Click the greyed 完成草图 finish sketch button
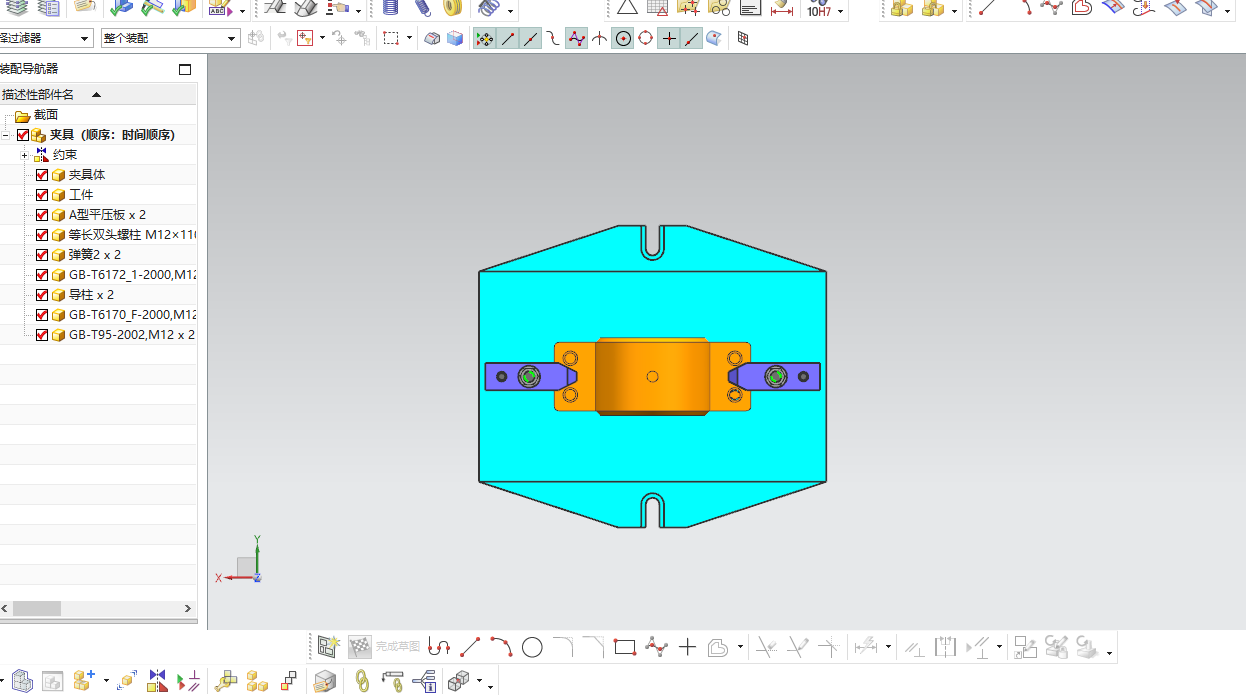The height and width of the screenshot is (695, 1246). (x=387, y=647)
